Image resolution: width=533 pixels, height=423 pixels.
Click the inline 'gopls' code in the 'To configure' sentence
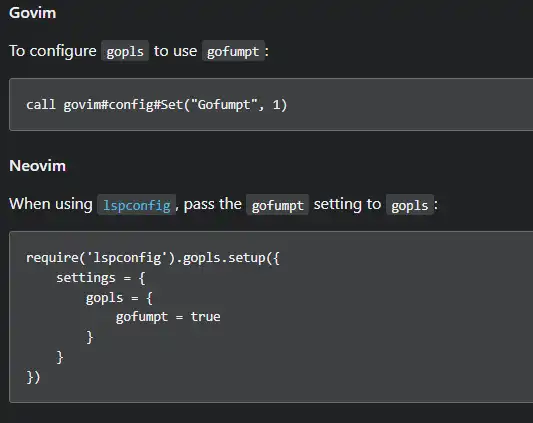(125, 51)
